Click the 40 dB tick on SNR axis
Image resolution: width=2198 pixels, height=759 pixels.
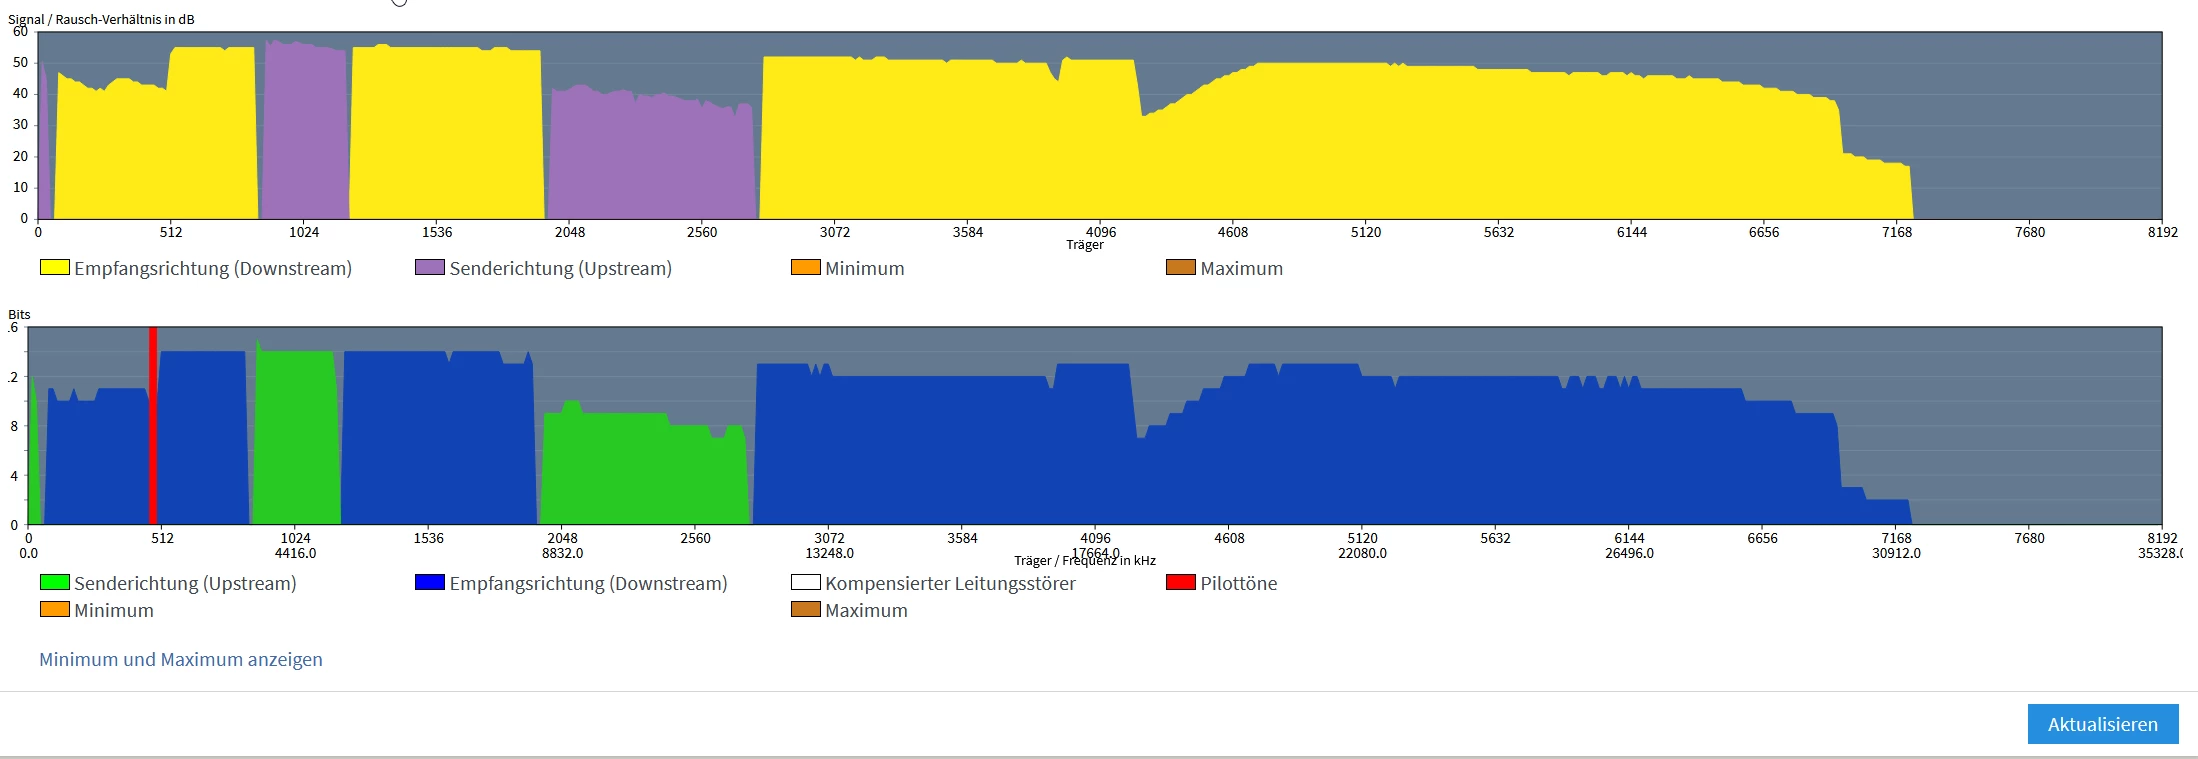(x=20, y=93)
